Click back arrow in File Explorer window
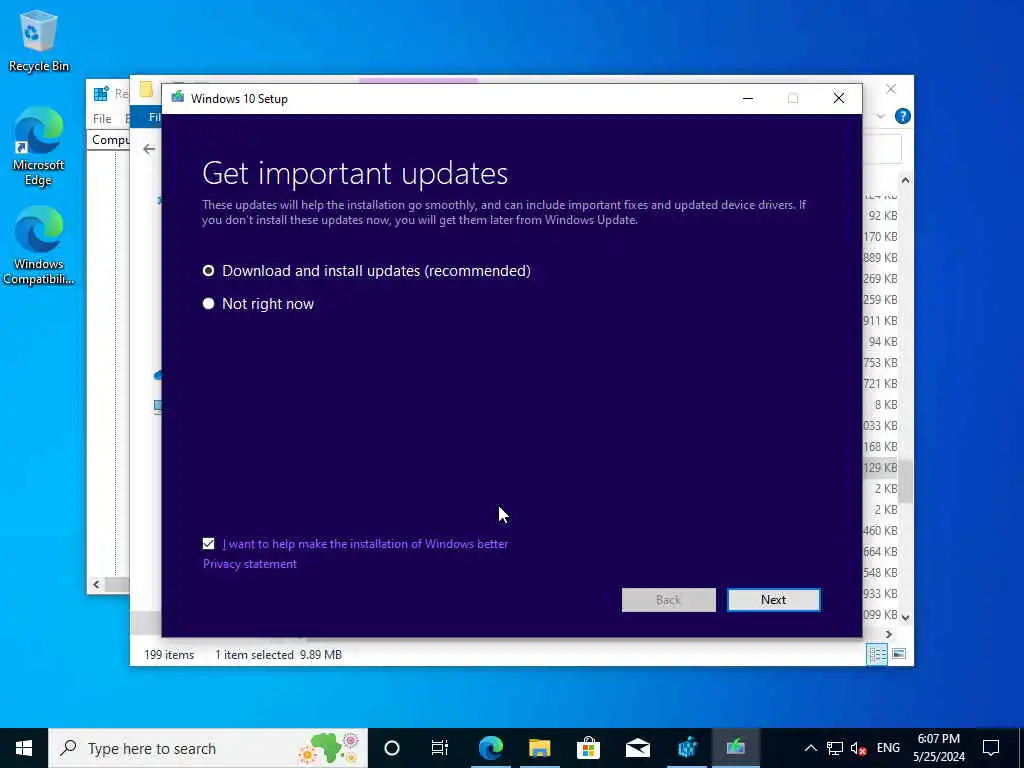 pos(150,149)
